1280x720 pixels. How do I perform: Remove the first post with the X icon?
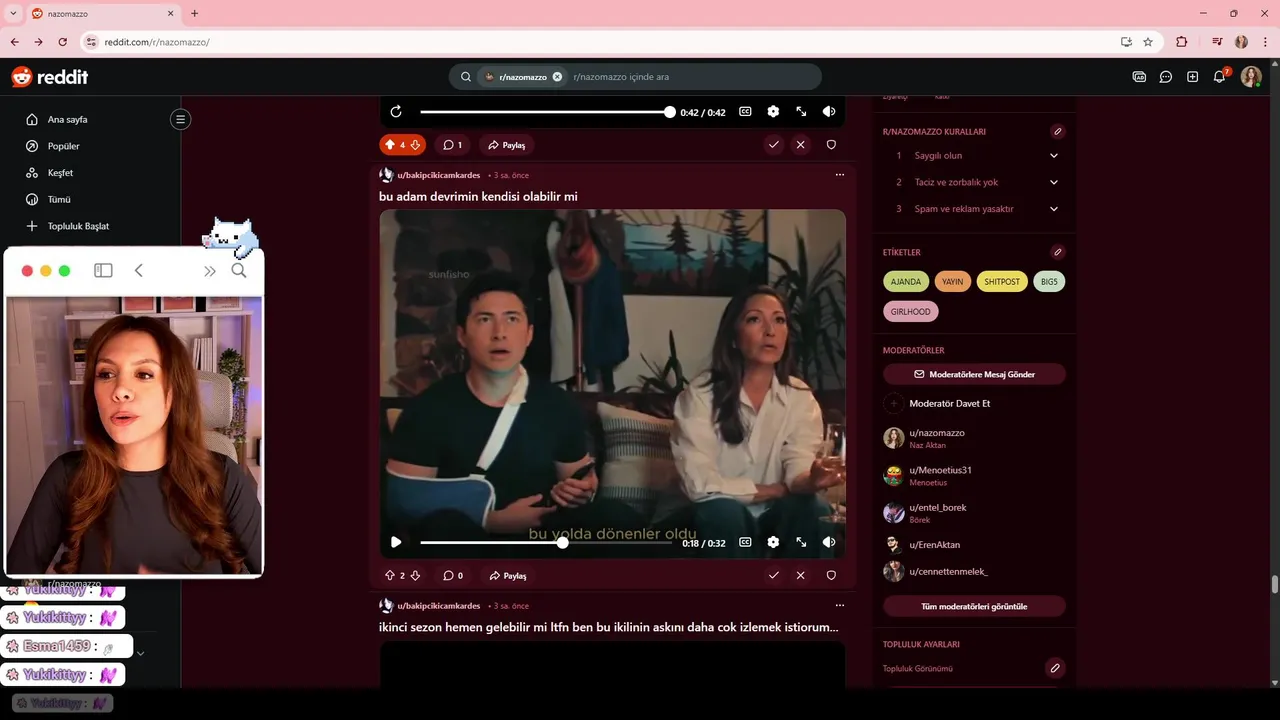800,145
